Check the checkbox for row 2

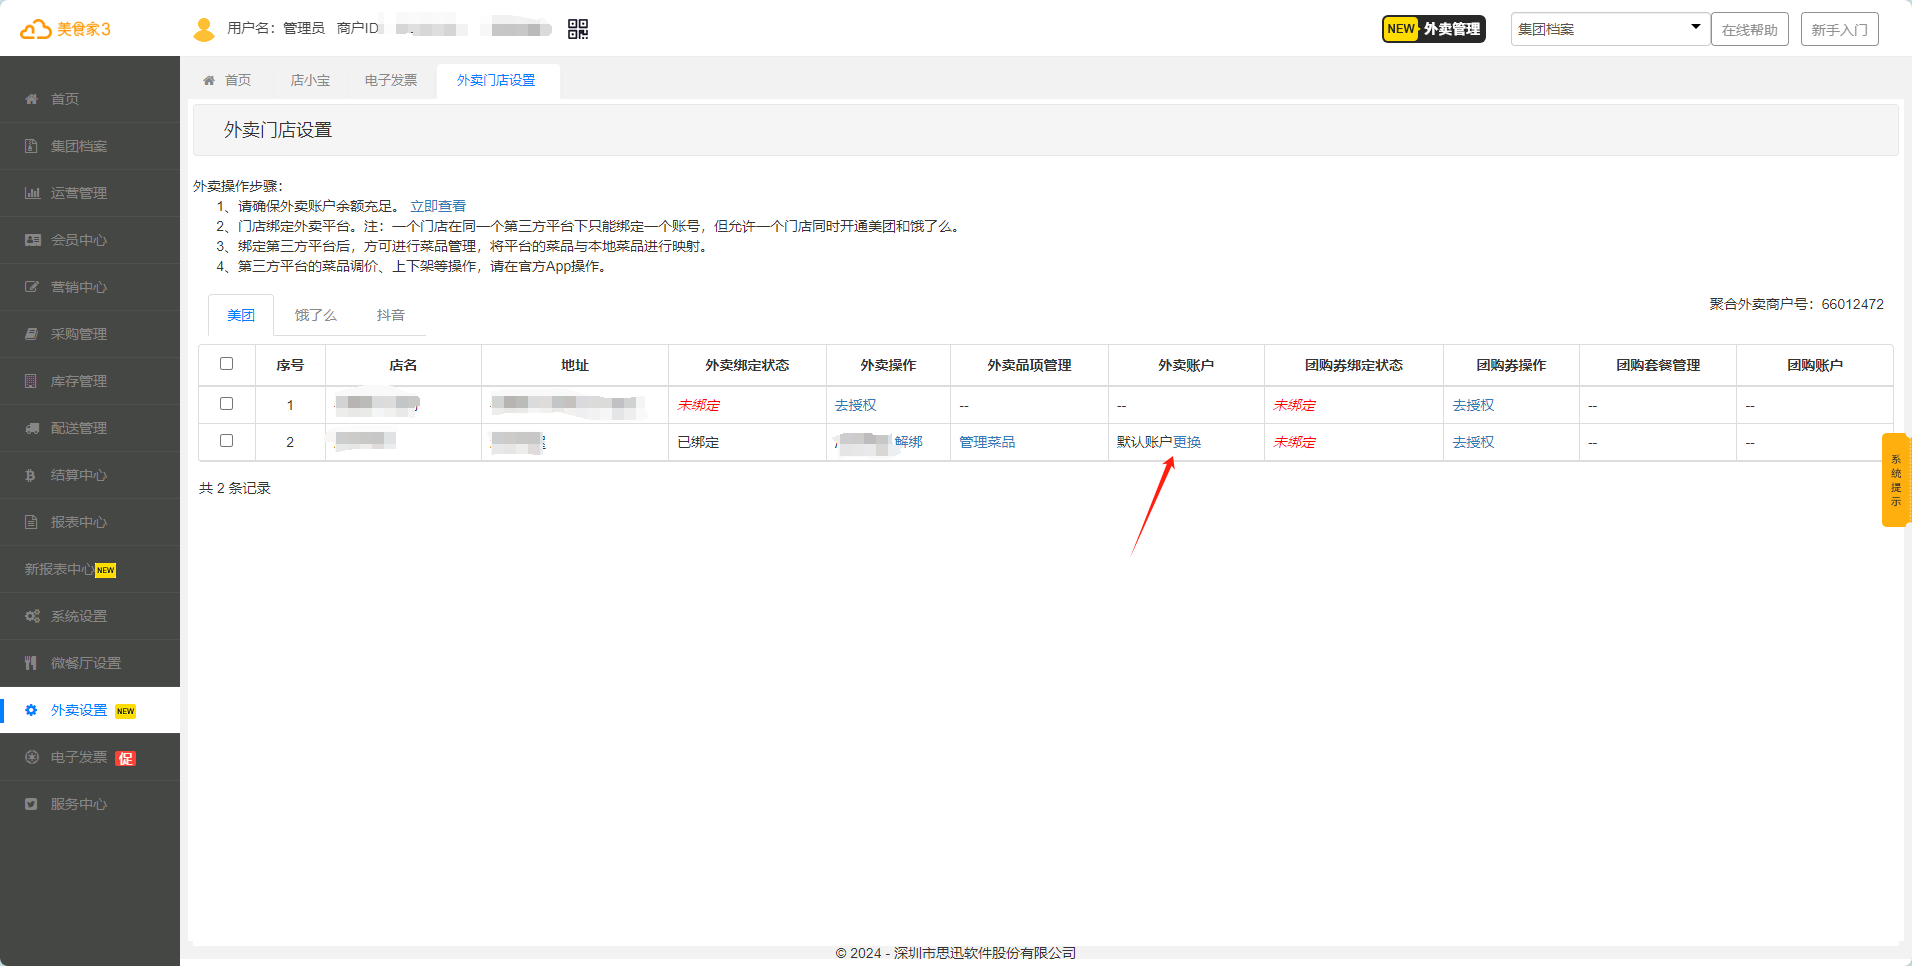tap(226, 441)
